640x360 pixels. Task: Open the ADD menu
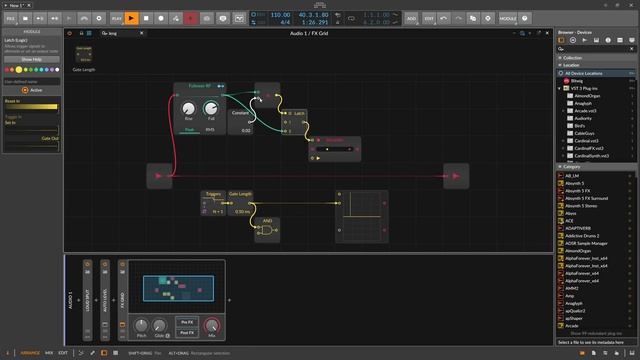(411, 18)
